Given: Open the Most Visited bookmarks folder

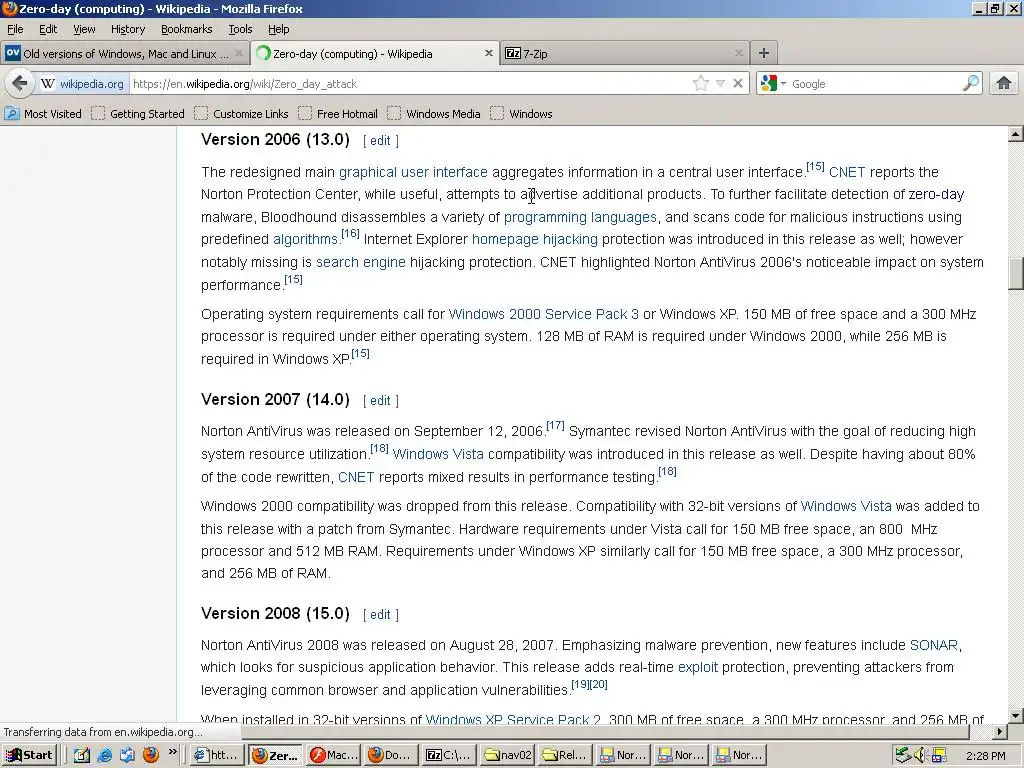Looking at the screenshot, I should pos(43,114).
